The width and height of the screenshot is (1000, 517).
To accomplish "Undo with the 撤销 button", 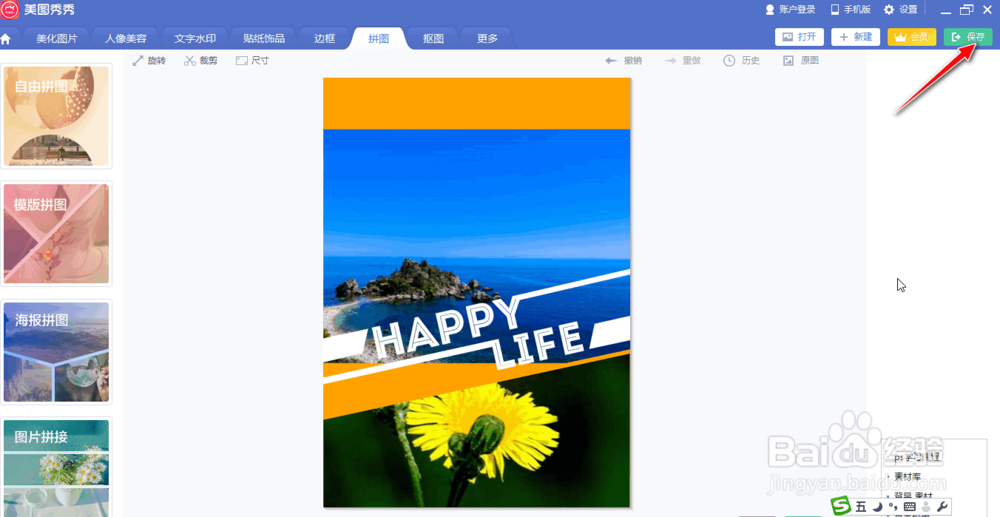I will point(623,61).
